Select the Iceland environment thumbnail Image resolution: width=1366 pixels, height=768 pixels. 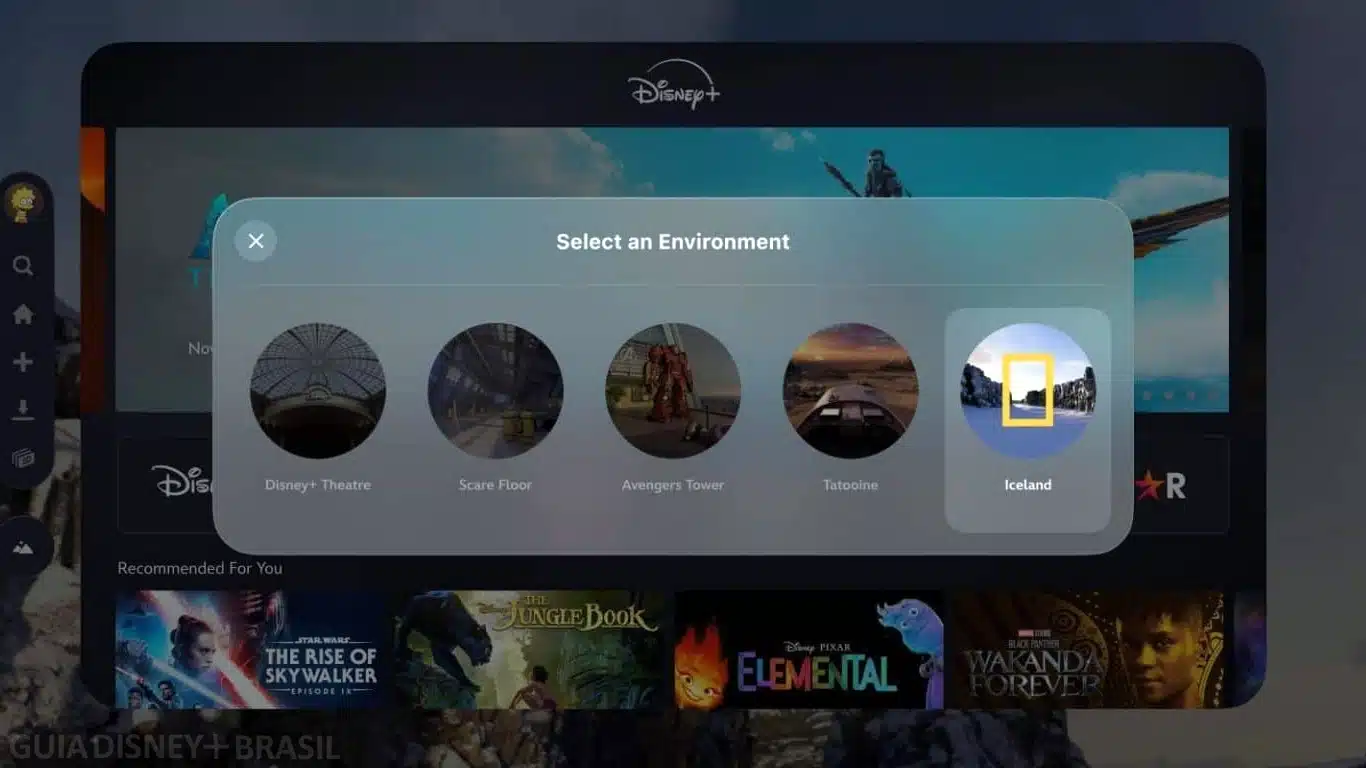pyautogui.click(x=1028, y=390)
